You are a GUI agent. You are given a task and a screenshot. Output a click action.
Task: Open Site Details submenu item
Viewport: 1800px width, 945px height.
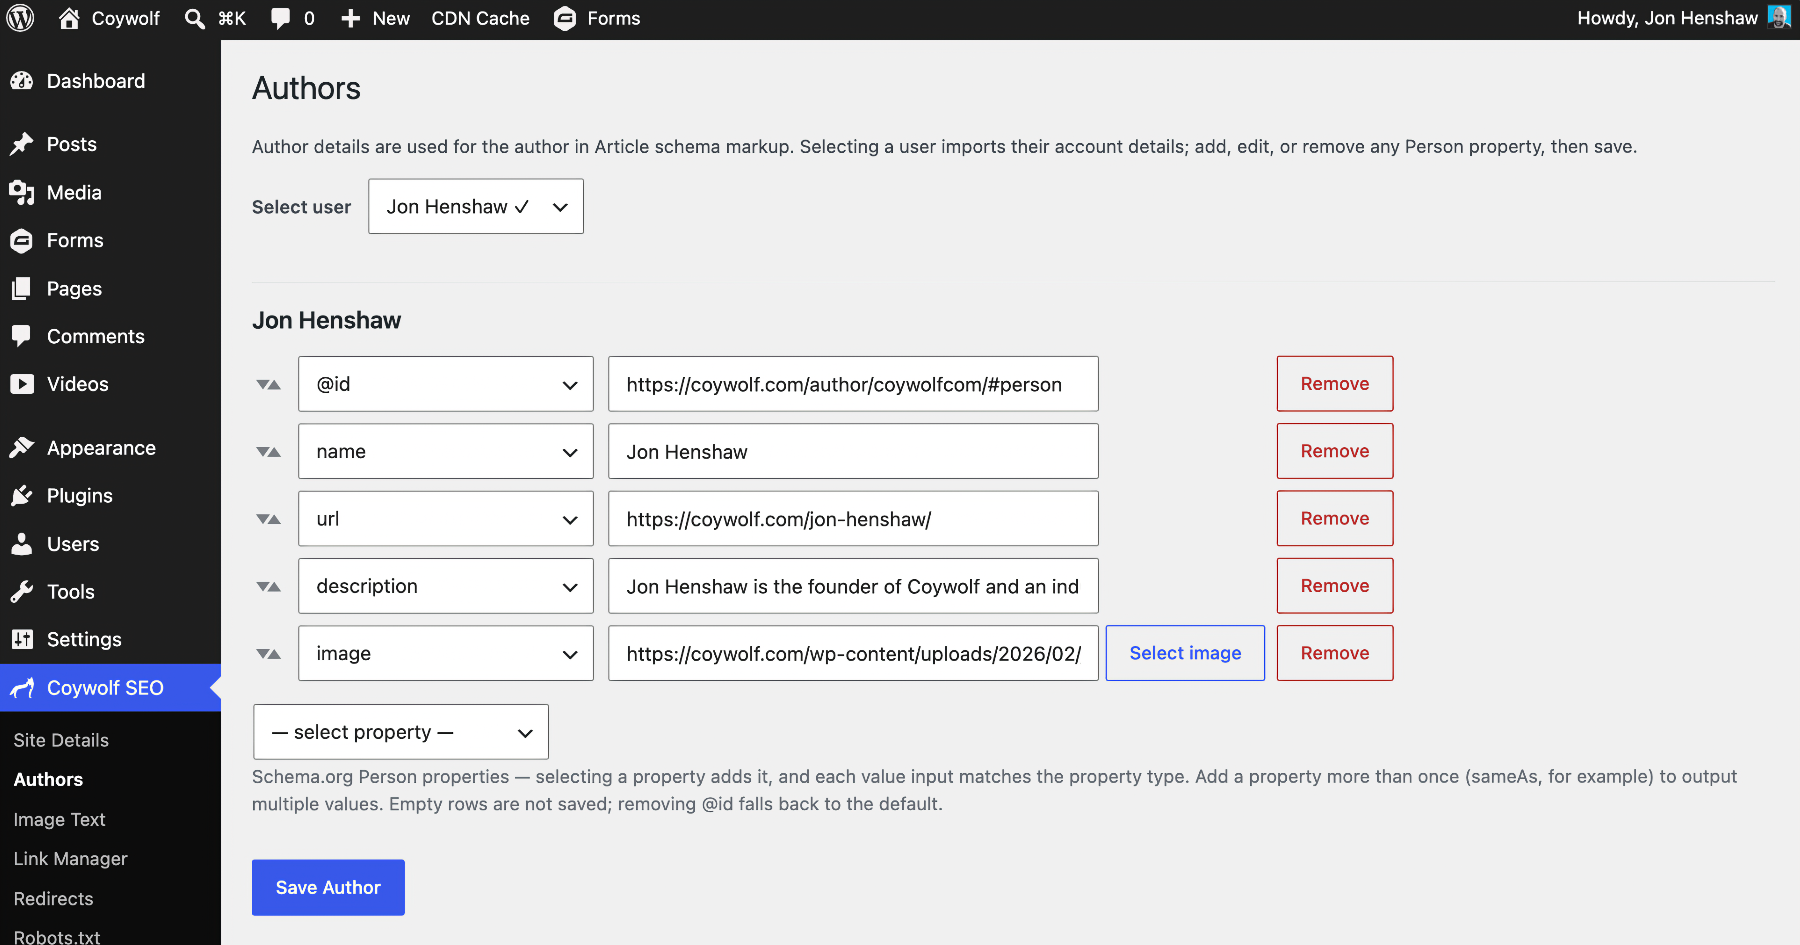(61, 740)
